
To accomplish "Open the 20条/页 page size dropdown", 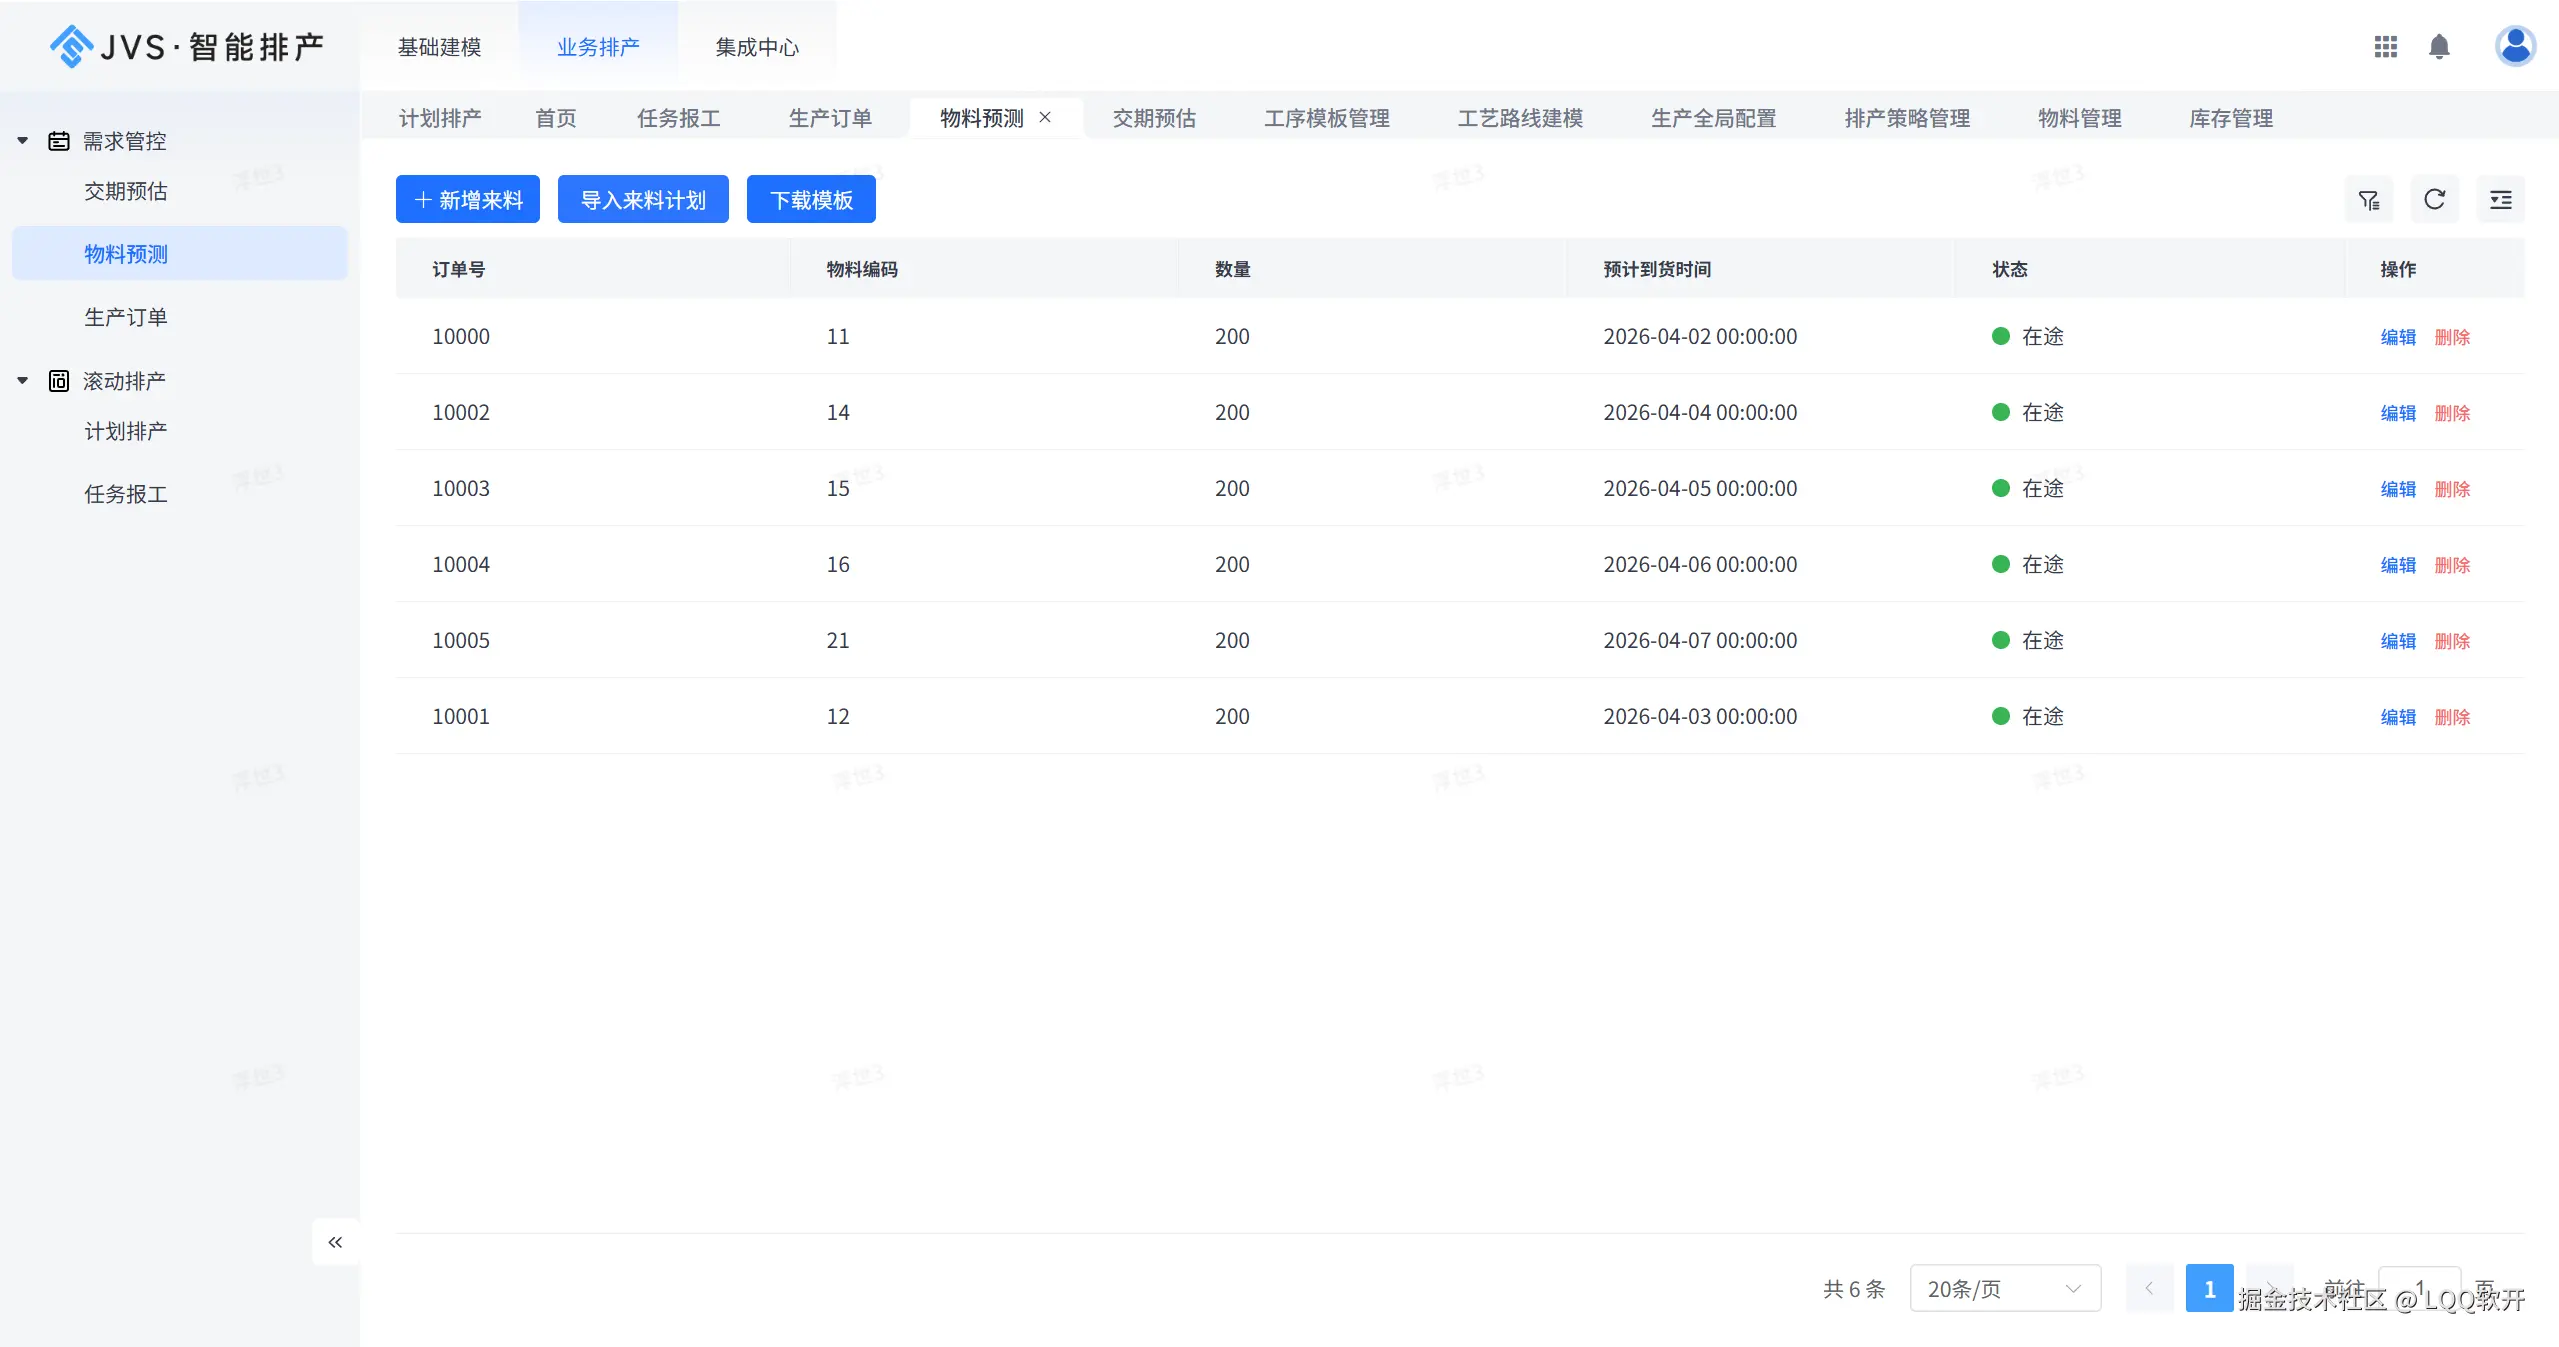I will click(2004, 1288).
